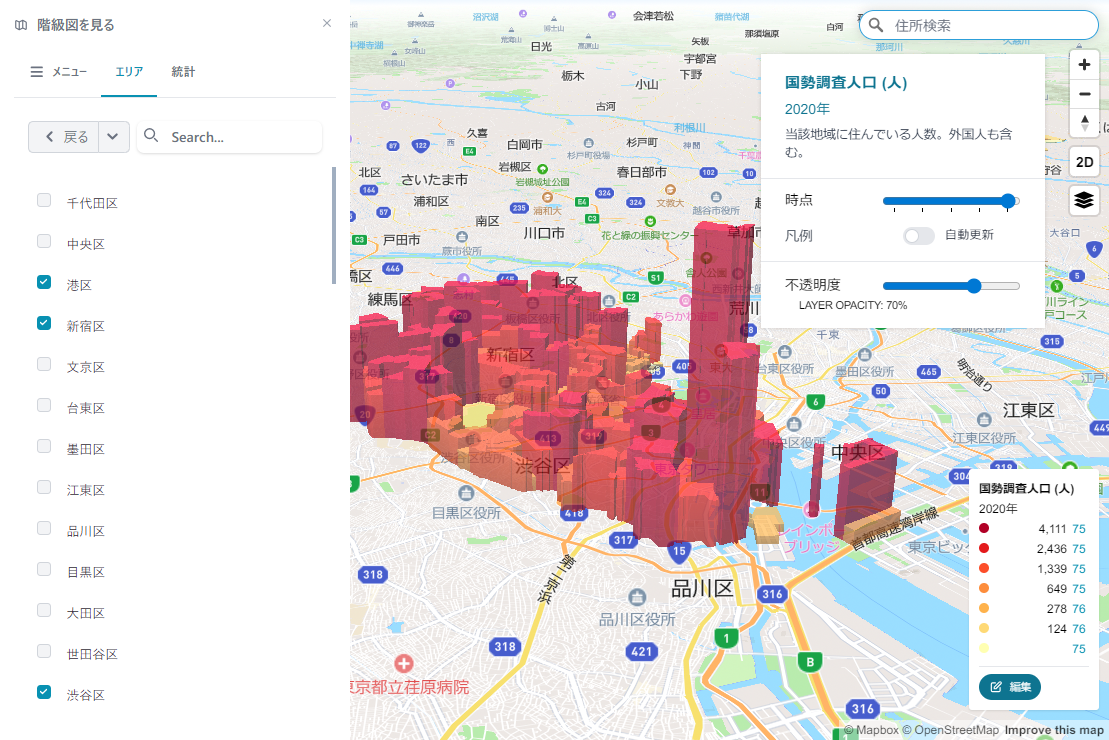Select the light orange 278 legend swatch
Viewport: 1109px width, 740px height.
tap(984, 608)
